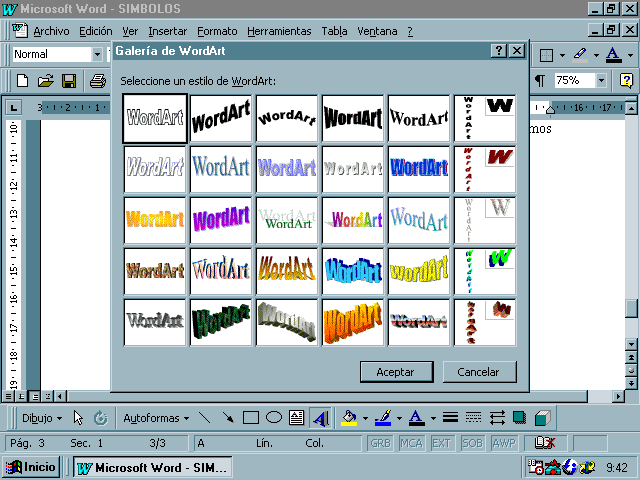Screen dimensions: 640x480
Task: Open the Formato menu
Action: tap(217, 31)
